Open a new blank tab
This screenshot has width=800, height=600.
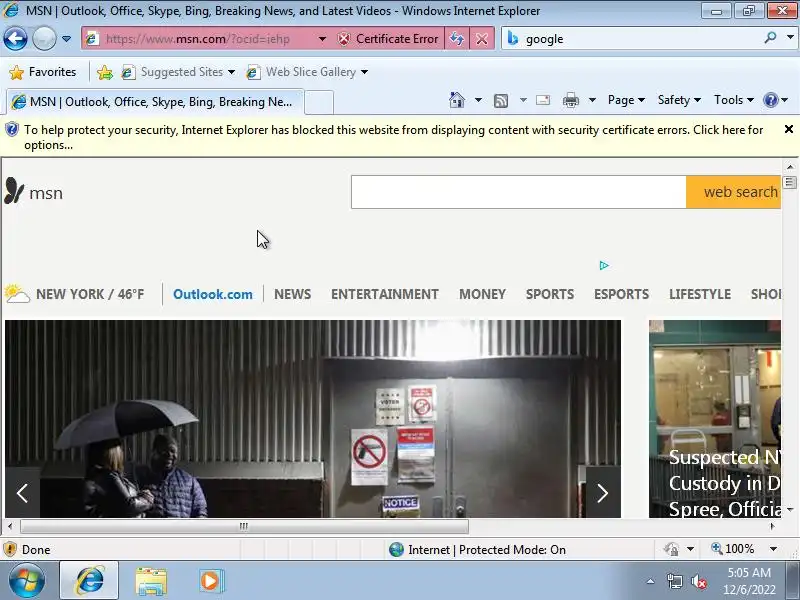(x=319, y=102)
